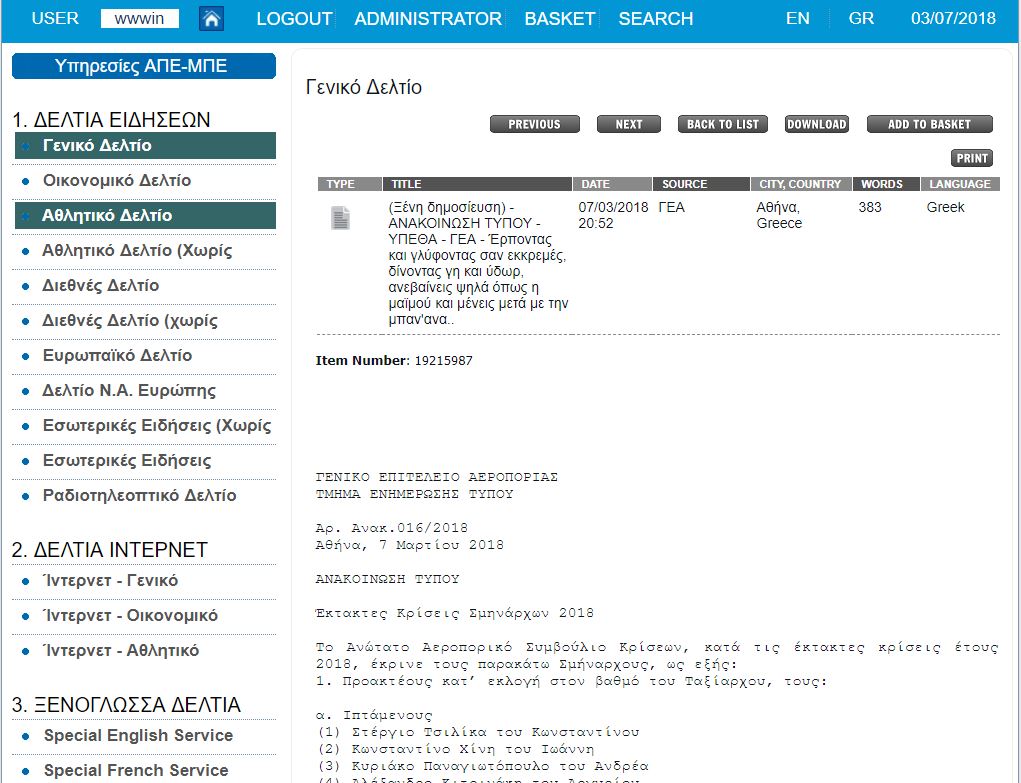Click the user name field wwwin
Viewport: 1021px width, 783px height.
tap(139, 19)
